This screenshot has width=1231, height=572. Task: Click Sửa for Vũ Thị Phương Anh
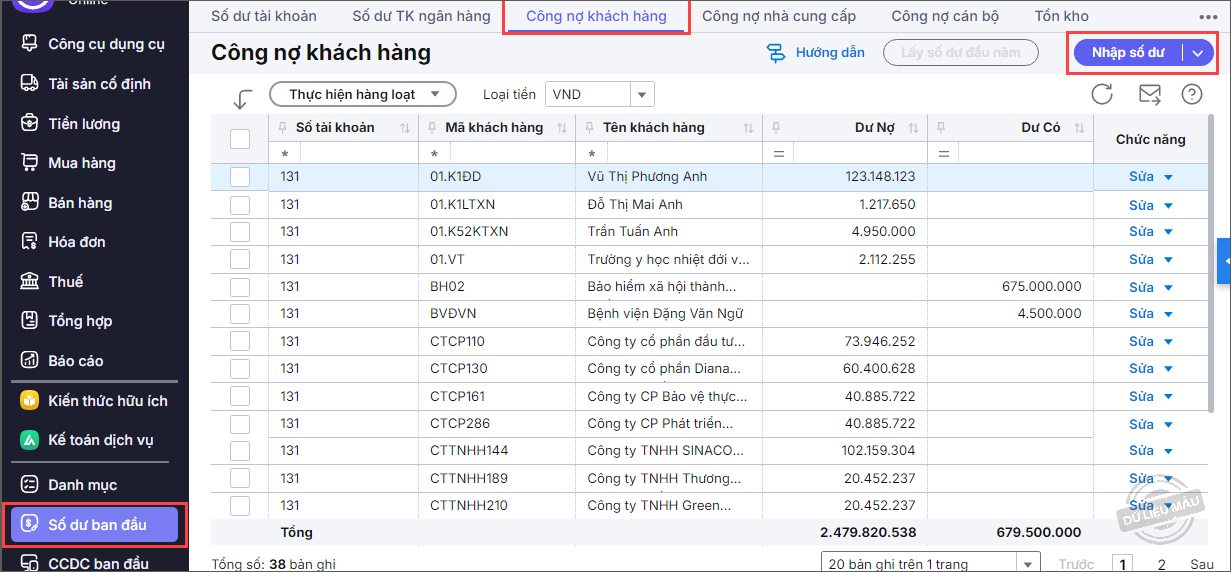1141,177
